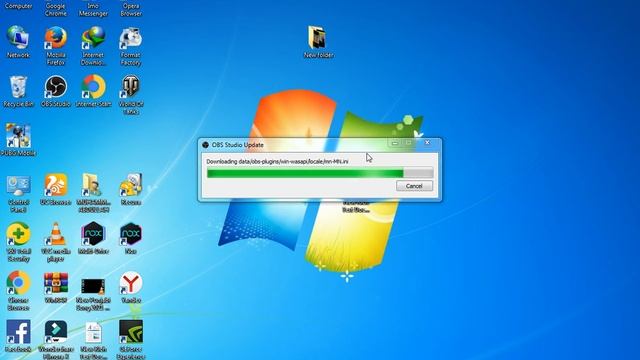Select the World of Tanks shortcut
Screen dimensions: 640x360
tap(131, 95)
